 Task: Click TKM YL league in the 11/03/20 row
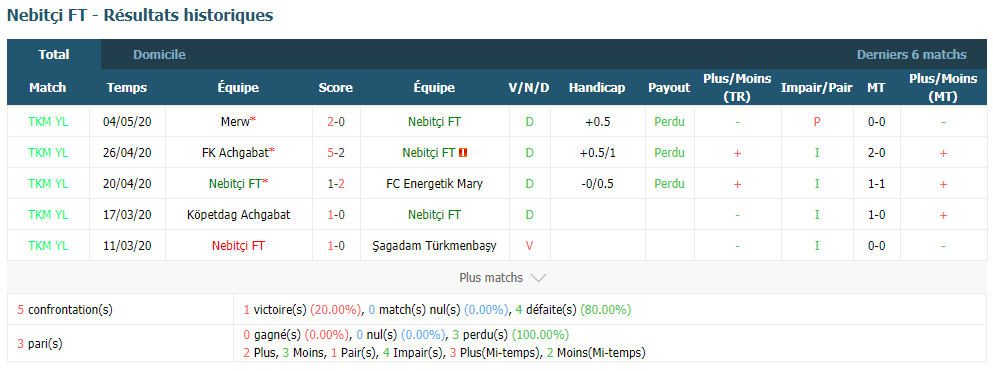click(x=48, y=246)
